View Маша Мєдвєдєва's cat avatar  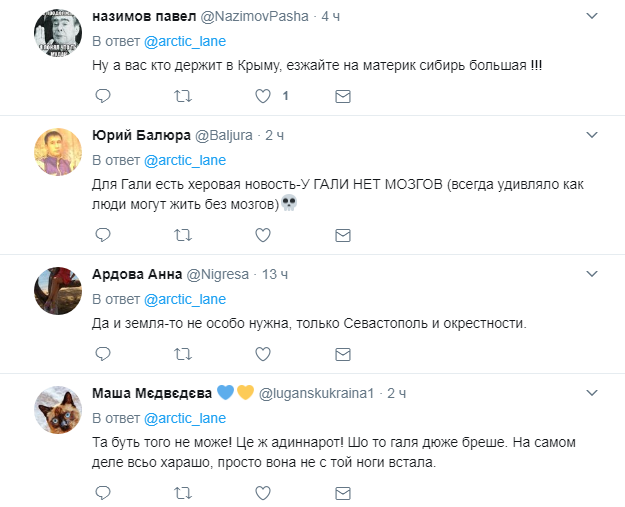pyautogui.click(x=58, y=410)
